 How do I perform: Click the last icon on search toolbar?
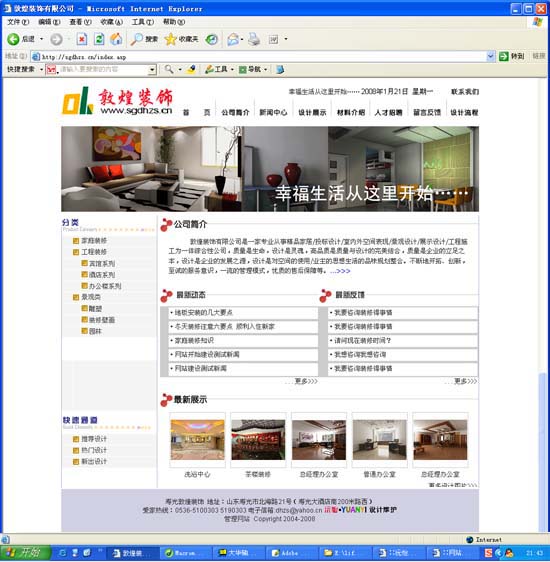280,70
